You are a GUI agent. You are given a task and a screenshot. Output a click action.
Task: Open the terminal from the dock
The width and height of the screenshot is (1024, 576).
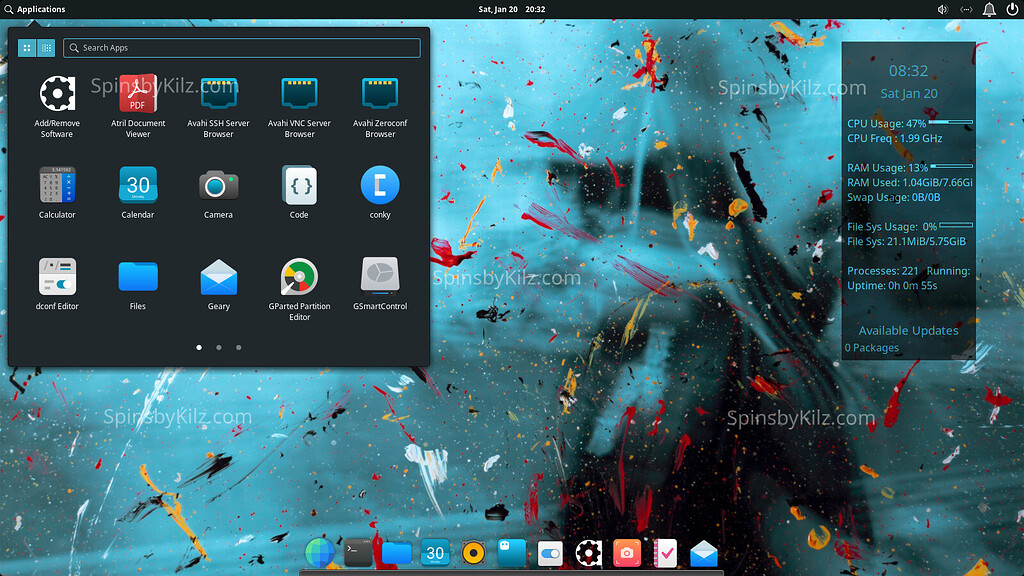(x=356, y=552)
